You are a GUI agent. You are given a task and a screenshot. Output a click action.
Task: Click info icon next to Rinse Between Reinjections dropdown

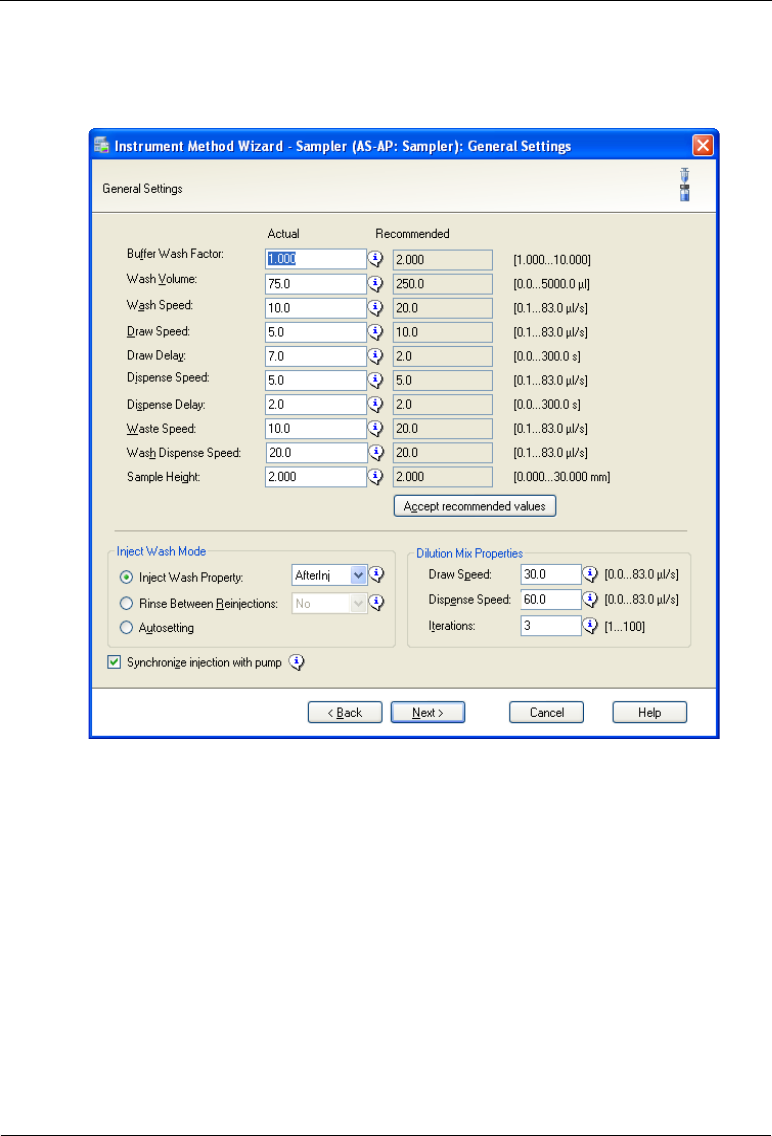tap(377, 602)
